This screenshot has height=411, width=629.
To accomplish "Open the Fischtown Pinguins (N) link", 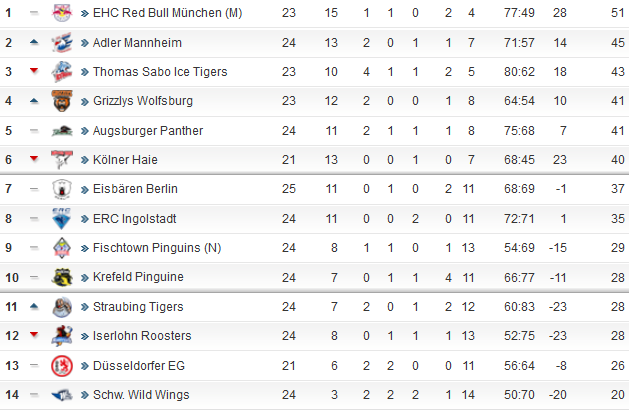I will point(157,248).
